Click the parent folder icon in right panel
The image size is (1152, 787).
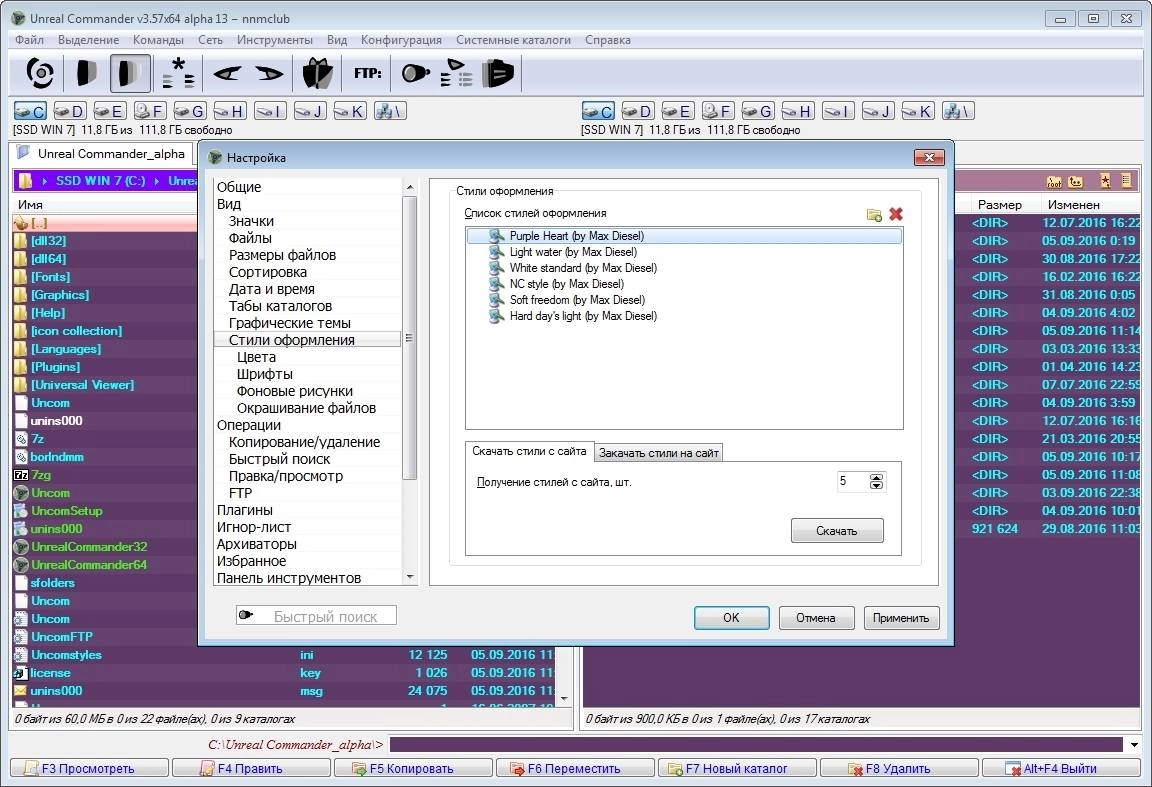[x=1076, y=181]
